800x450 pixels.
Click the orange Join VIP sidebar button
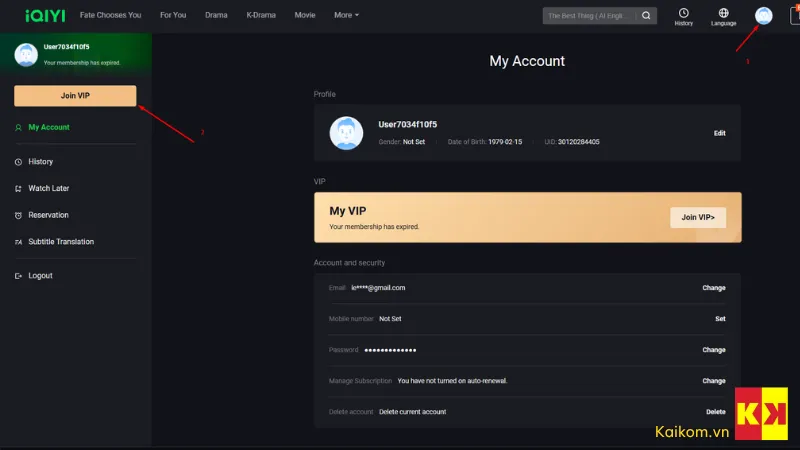point(75,96)
